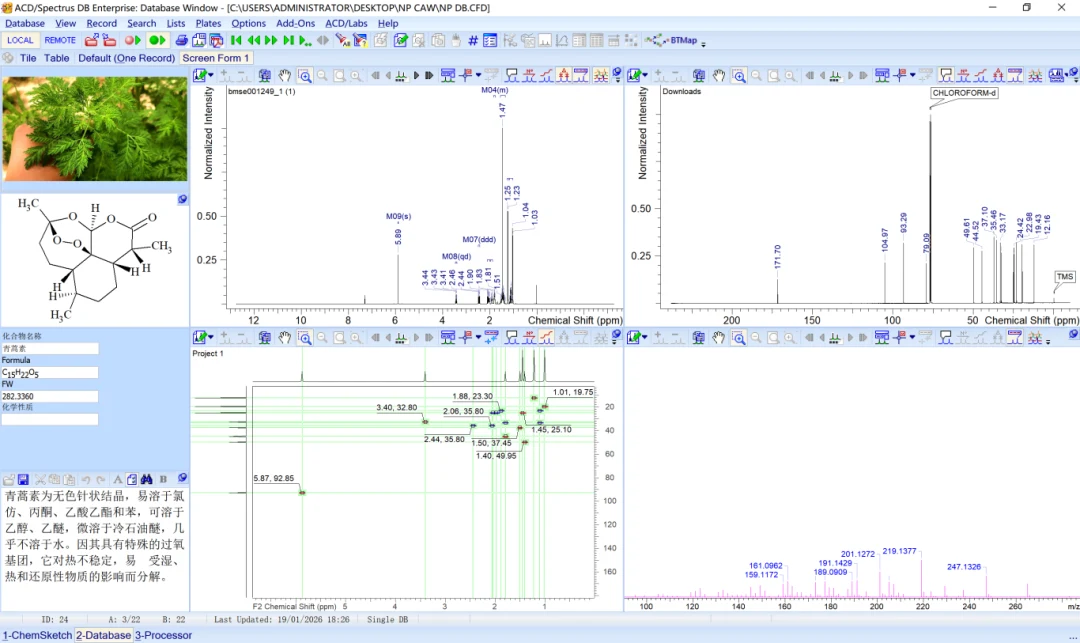
Task: Click the green plant photo thumbnail
Action: (x=95, y=129)
